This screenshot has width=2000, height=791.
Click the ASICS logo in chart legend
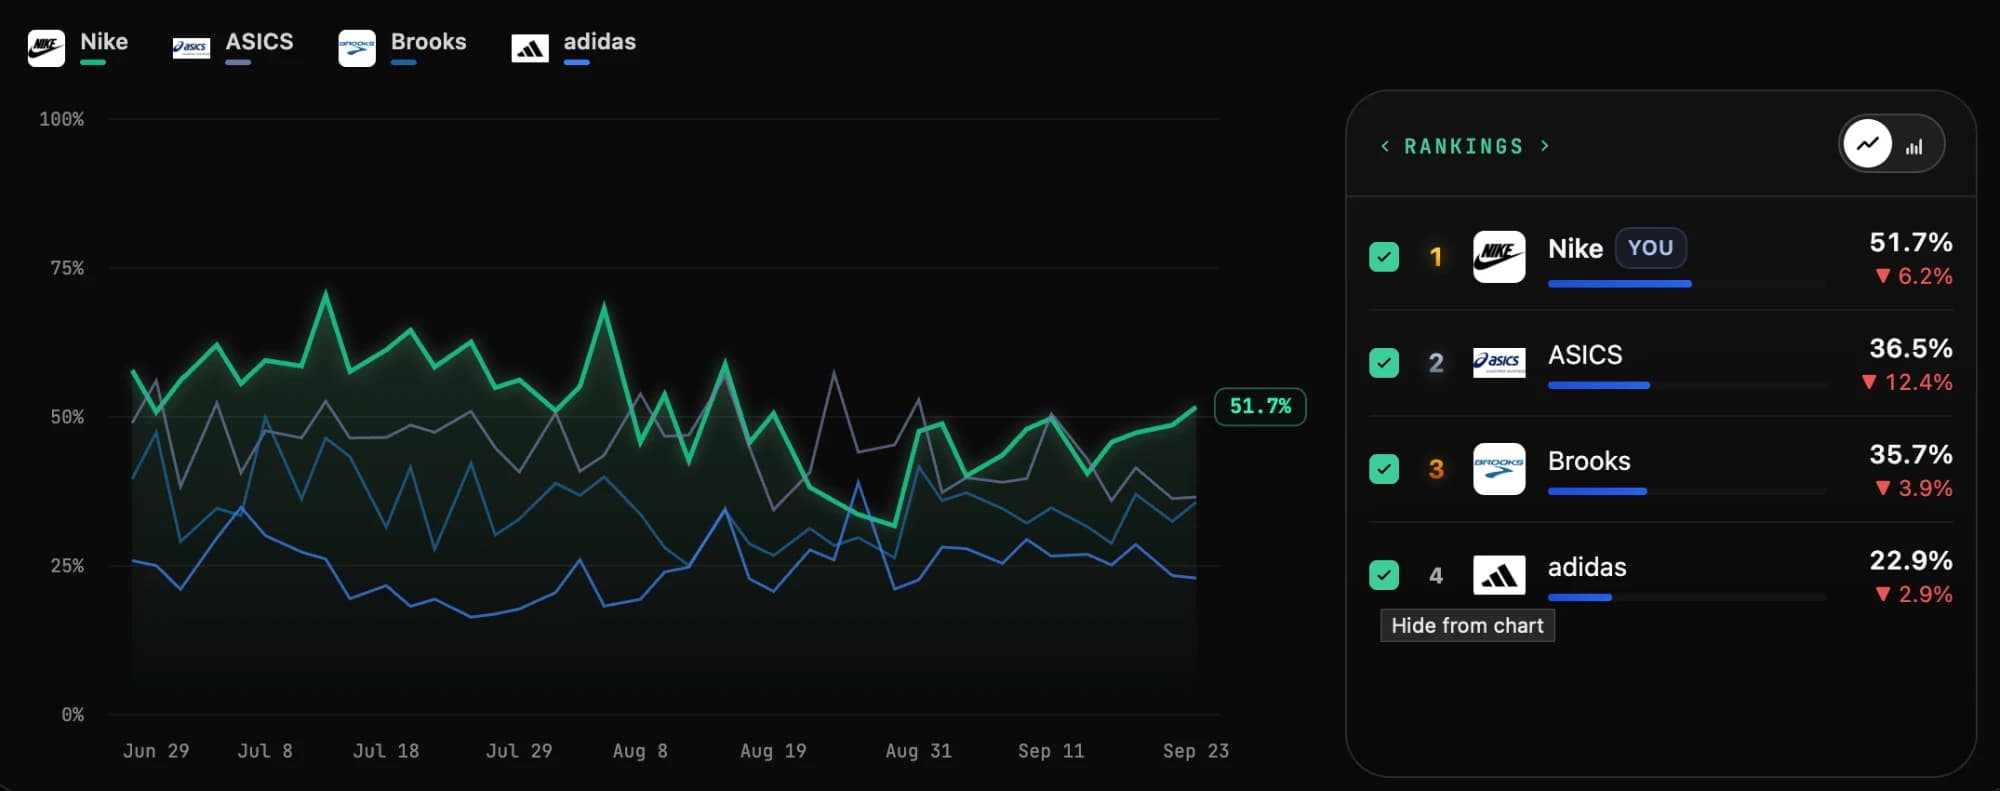coord(191,48)
